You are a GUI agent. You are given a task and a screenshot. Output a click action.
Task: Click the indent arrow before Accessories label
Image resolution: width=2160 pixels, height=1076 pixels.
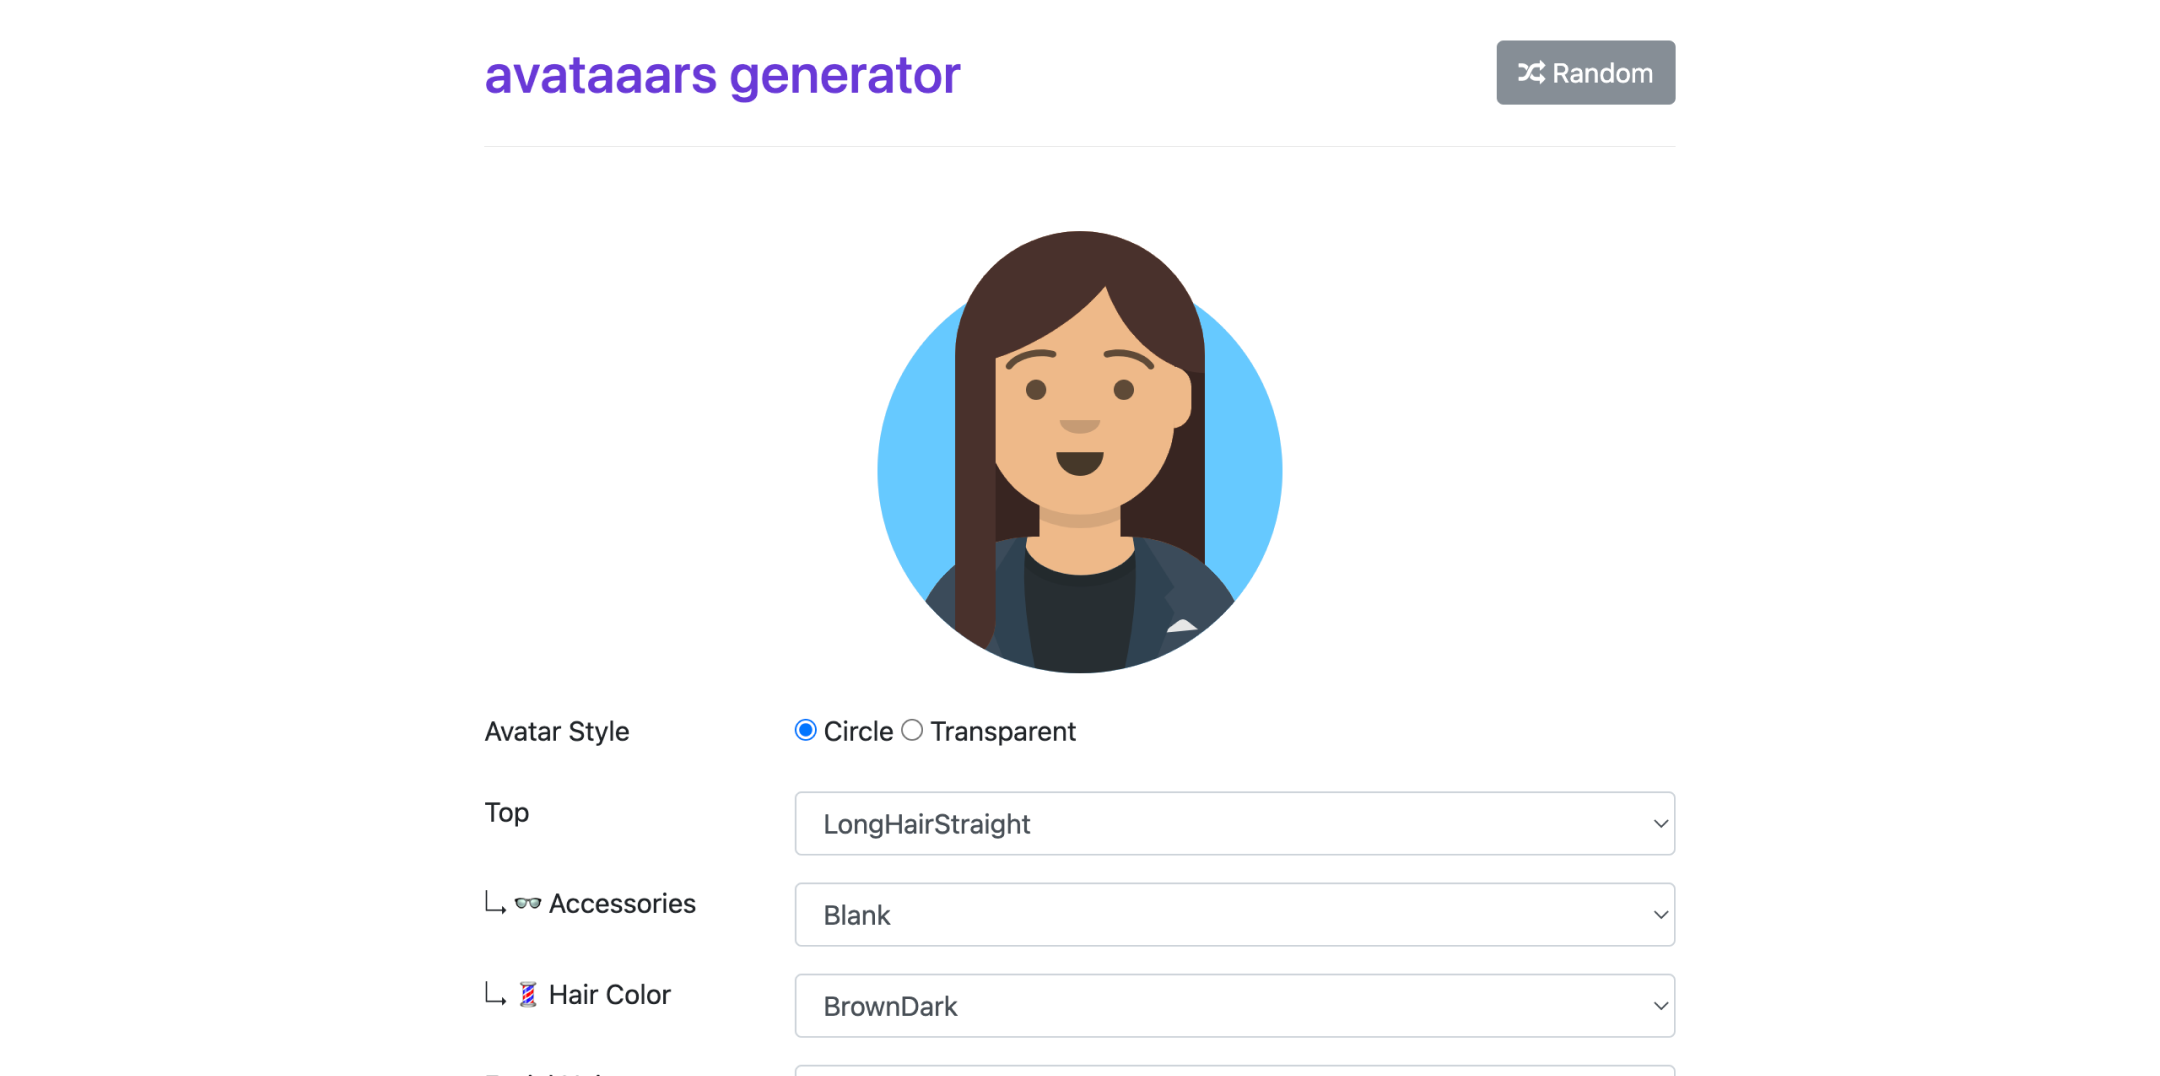pyautogui.click(x=495, y=903)
